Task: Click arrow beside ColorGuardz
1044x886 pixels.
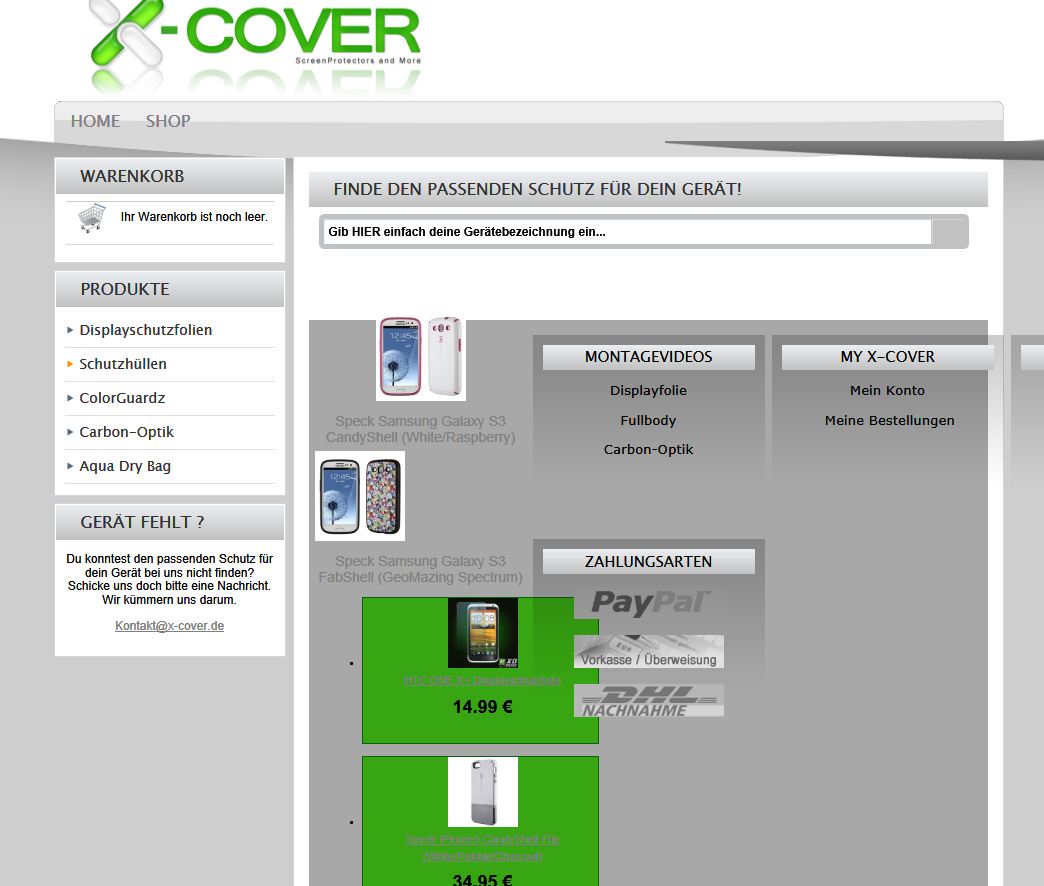Action: pos(70,398)
